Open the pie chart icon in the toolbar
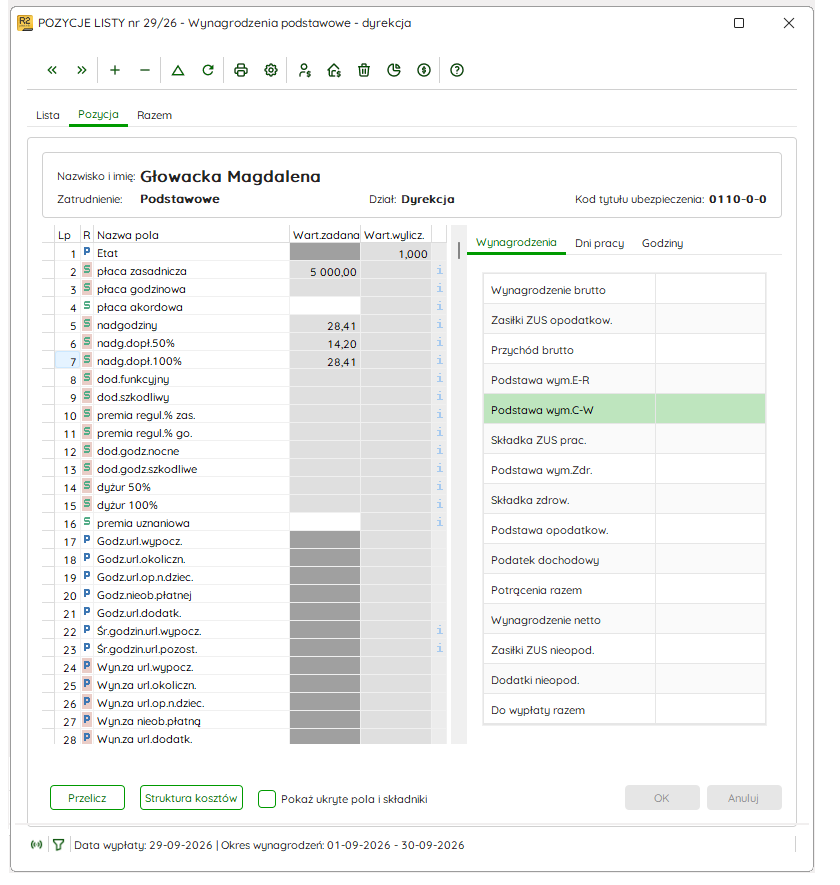840x885 pixels. pyautogui.click(x=394, y=70)
